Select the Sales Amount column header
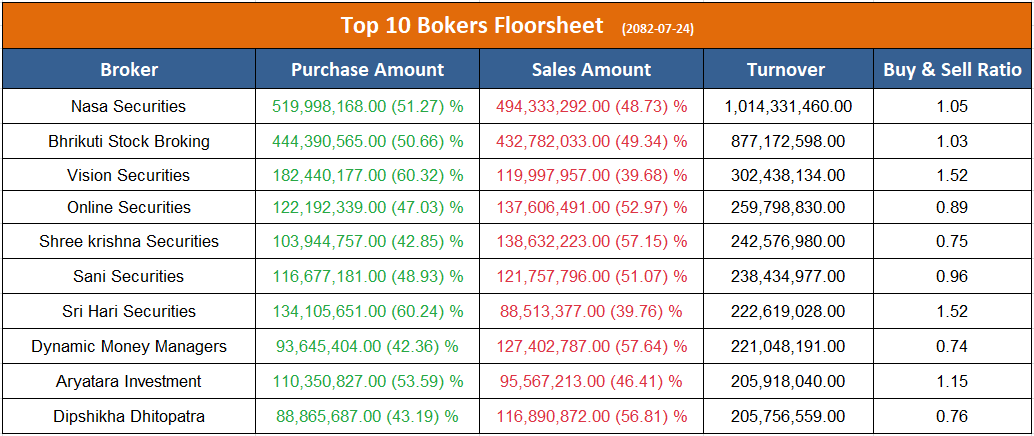This screenshot has width=1034, height=436. point(591,69)
